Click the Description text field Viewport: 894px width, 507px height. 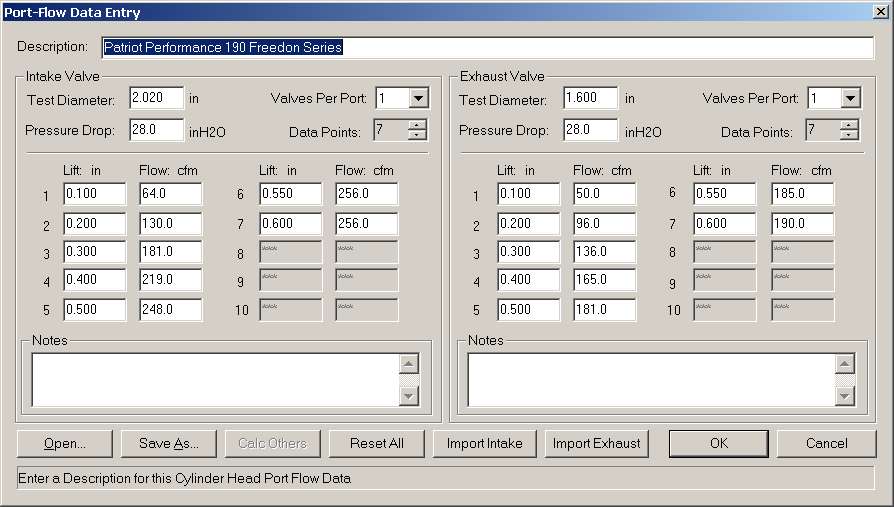488,47
